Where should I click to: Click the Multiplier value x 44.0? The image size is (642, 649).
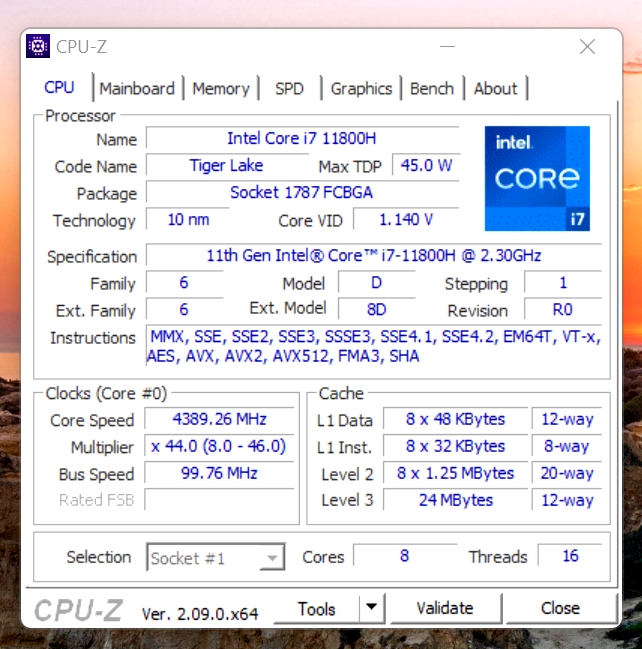coord(219,446)
